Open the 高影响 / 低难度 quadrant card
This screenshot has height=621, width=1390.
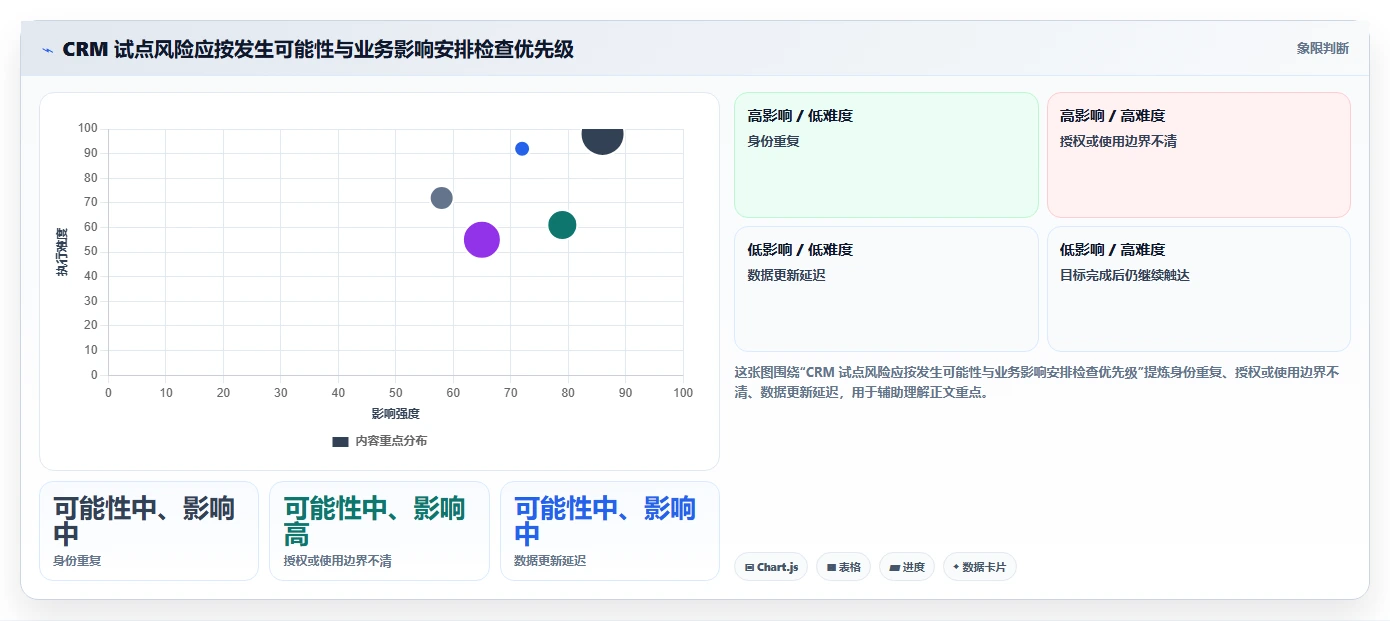coord(886,155)
